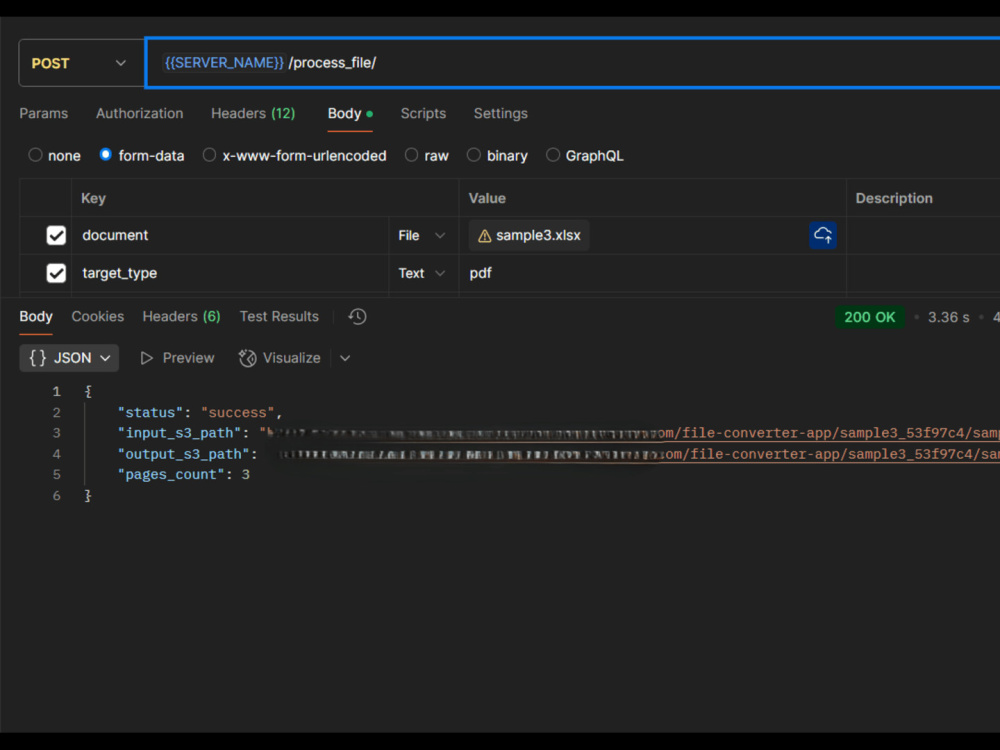This screenshot has height=750, width=1000.
Task: Click the "status": "success" JSON line
Action: 200,413
